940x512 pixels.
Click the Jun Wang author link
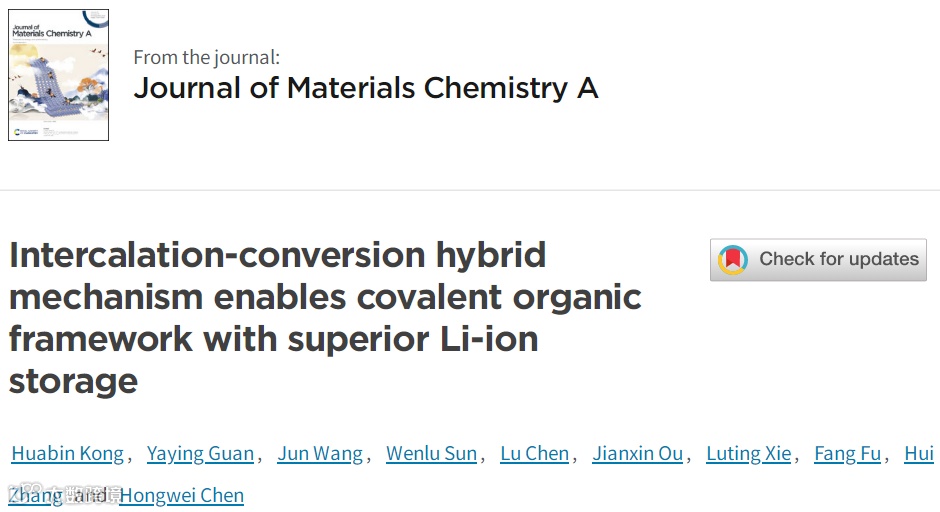point(320,454)
